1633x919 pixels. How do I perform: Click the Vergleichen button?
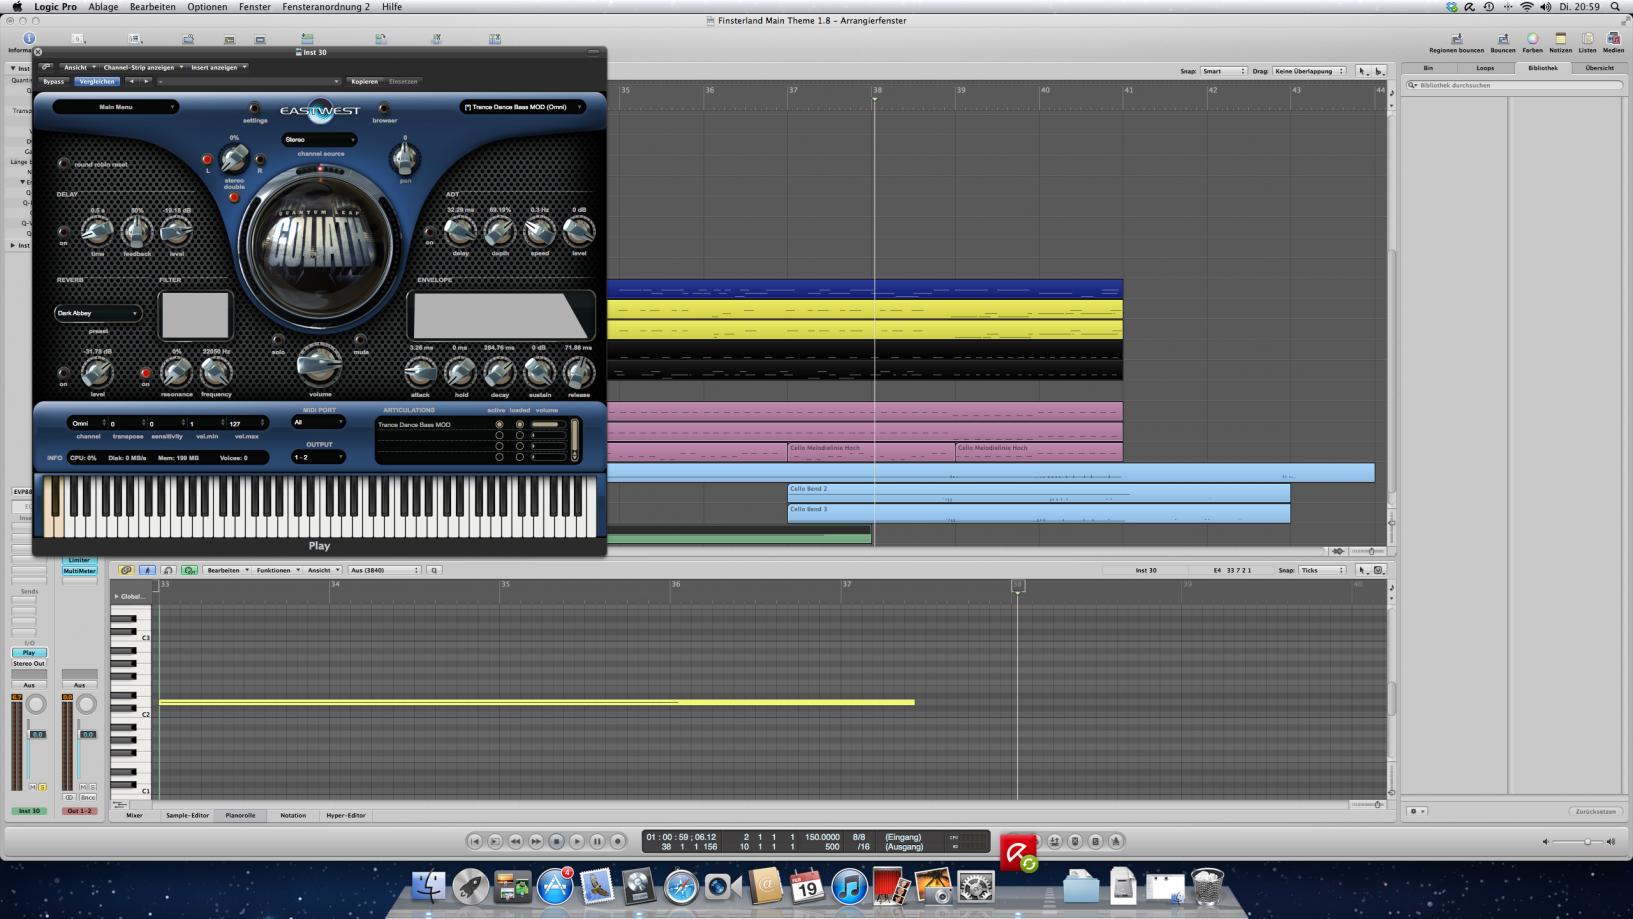tap(96, 82)
